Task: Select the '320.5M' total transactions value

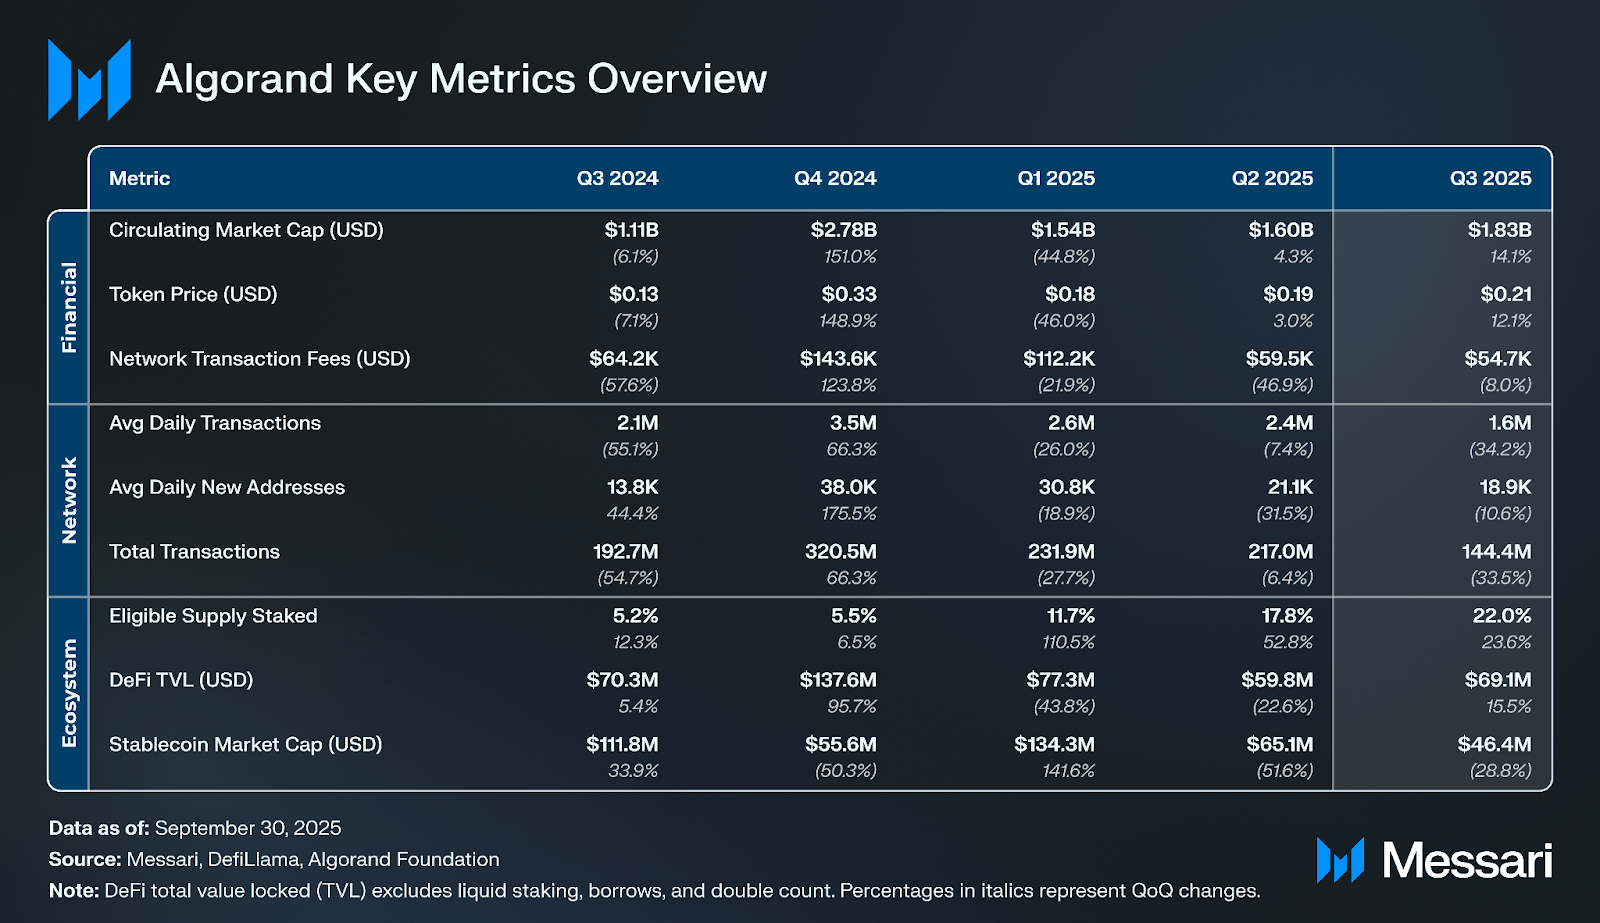Action: pos(841,551)
